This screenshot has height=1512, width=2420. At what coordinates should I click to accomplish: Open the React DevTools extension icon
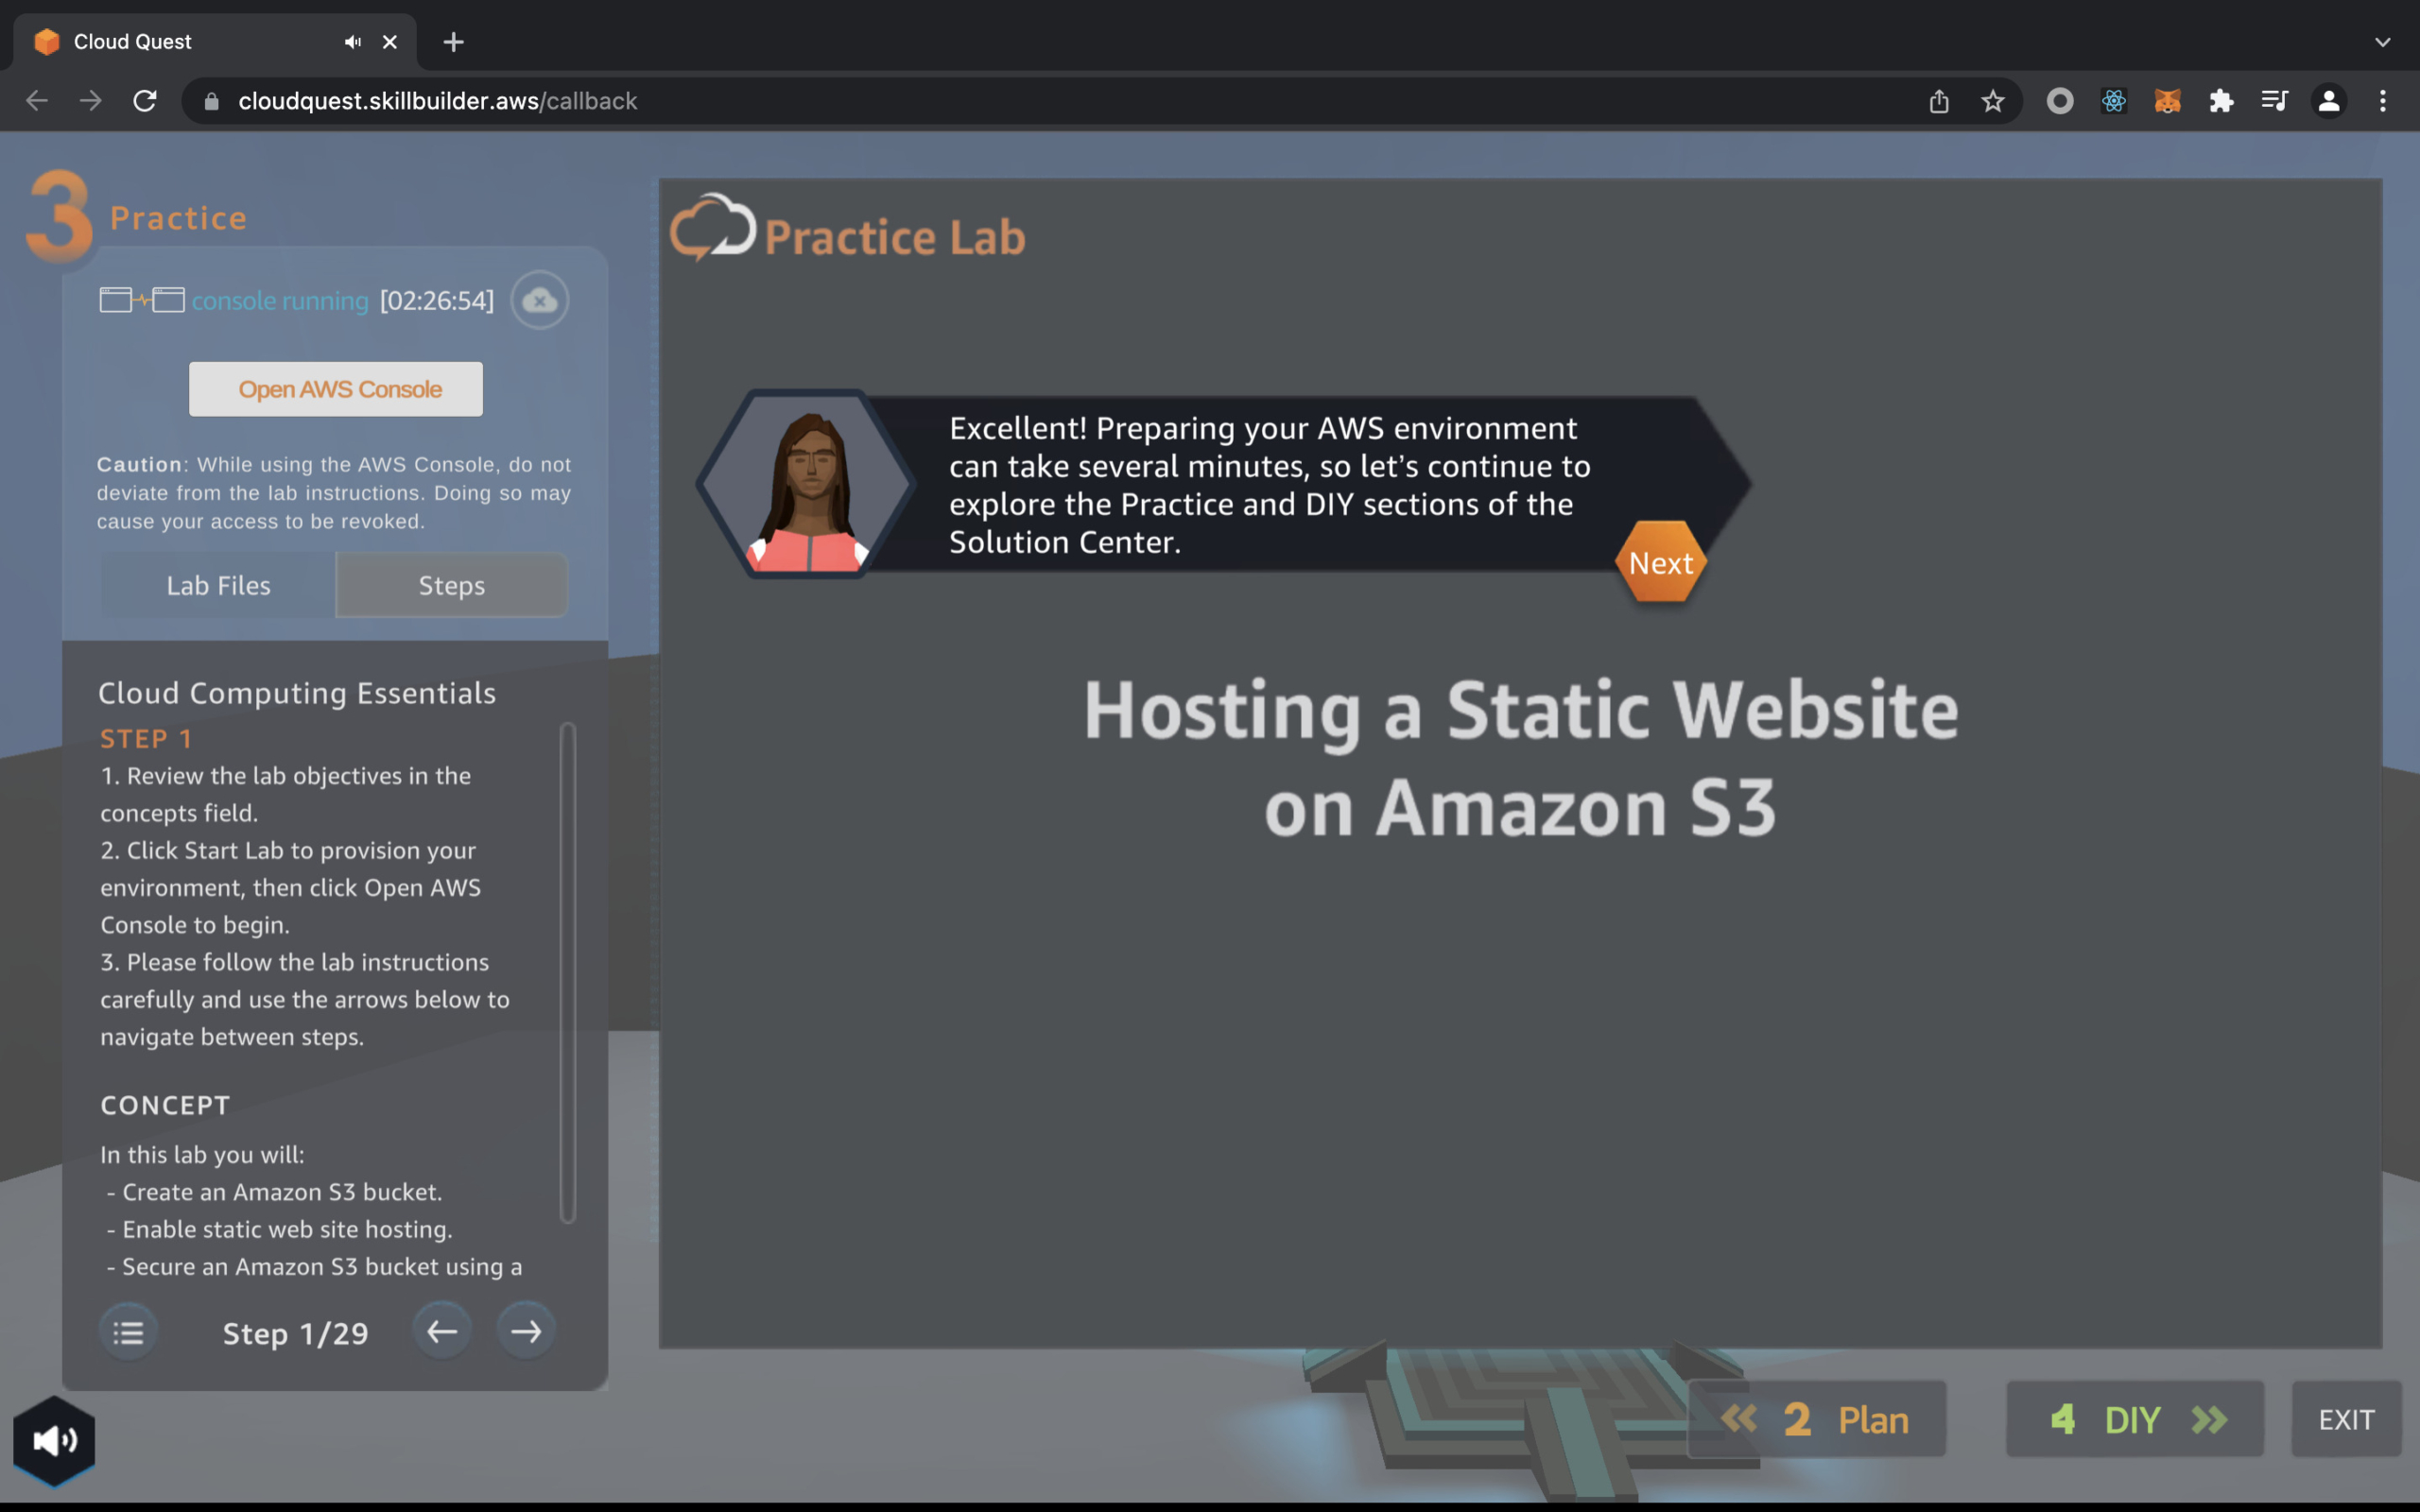coord(2114,101)
